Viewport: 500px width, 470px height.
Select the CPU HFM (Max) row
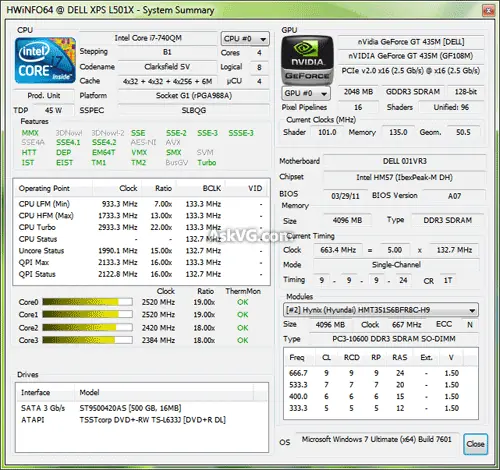pos(141,216)
